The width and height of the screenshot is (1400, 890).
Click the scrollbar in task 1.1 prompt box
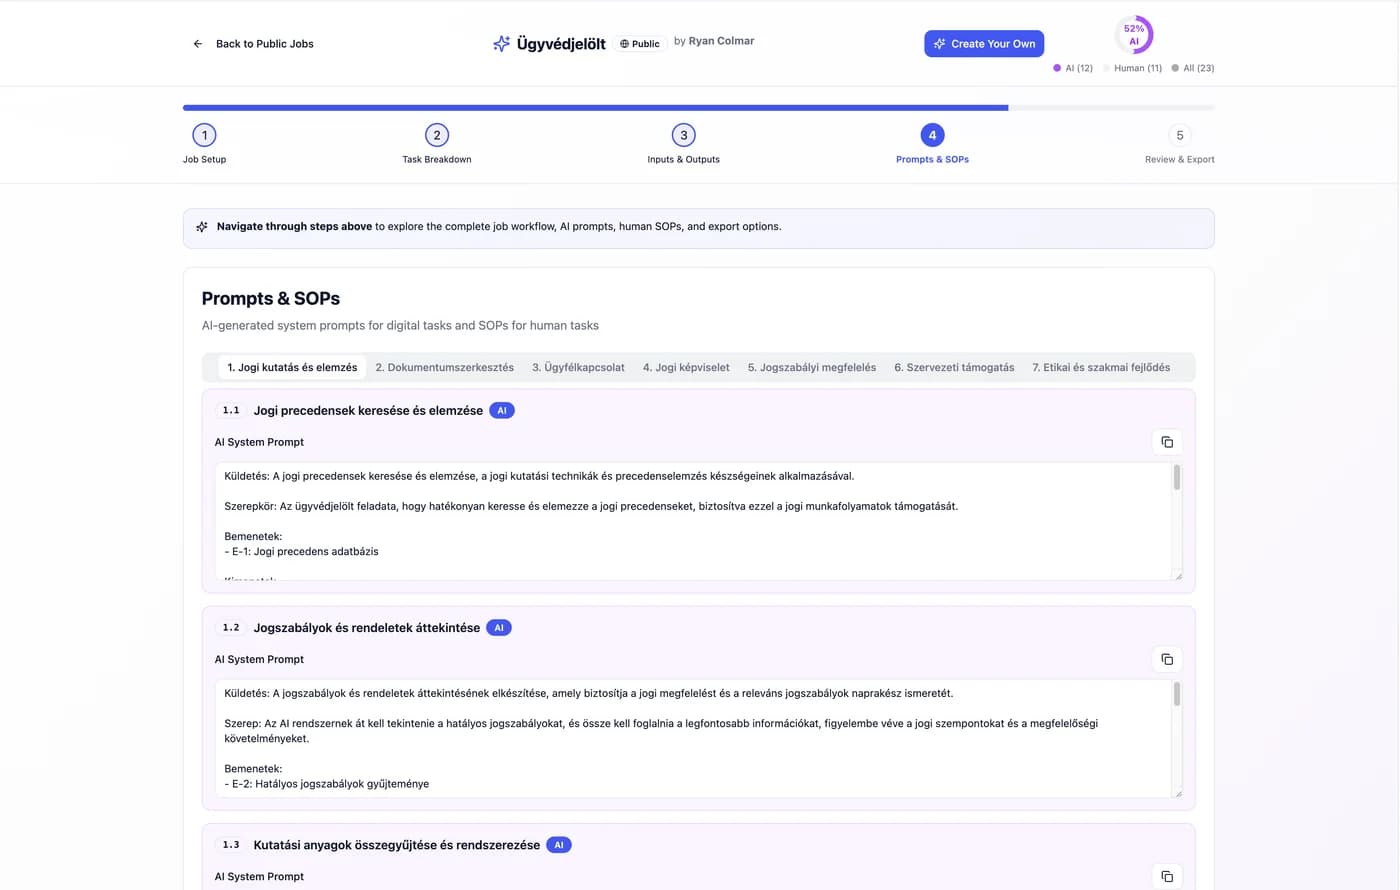tap(1177, 478)
